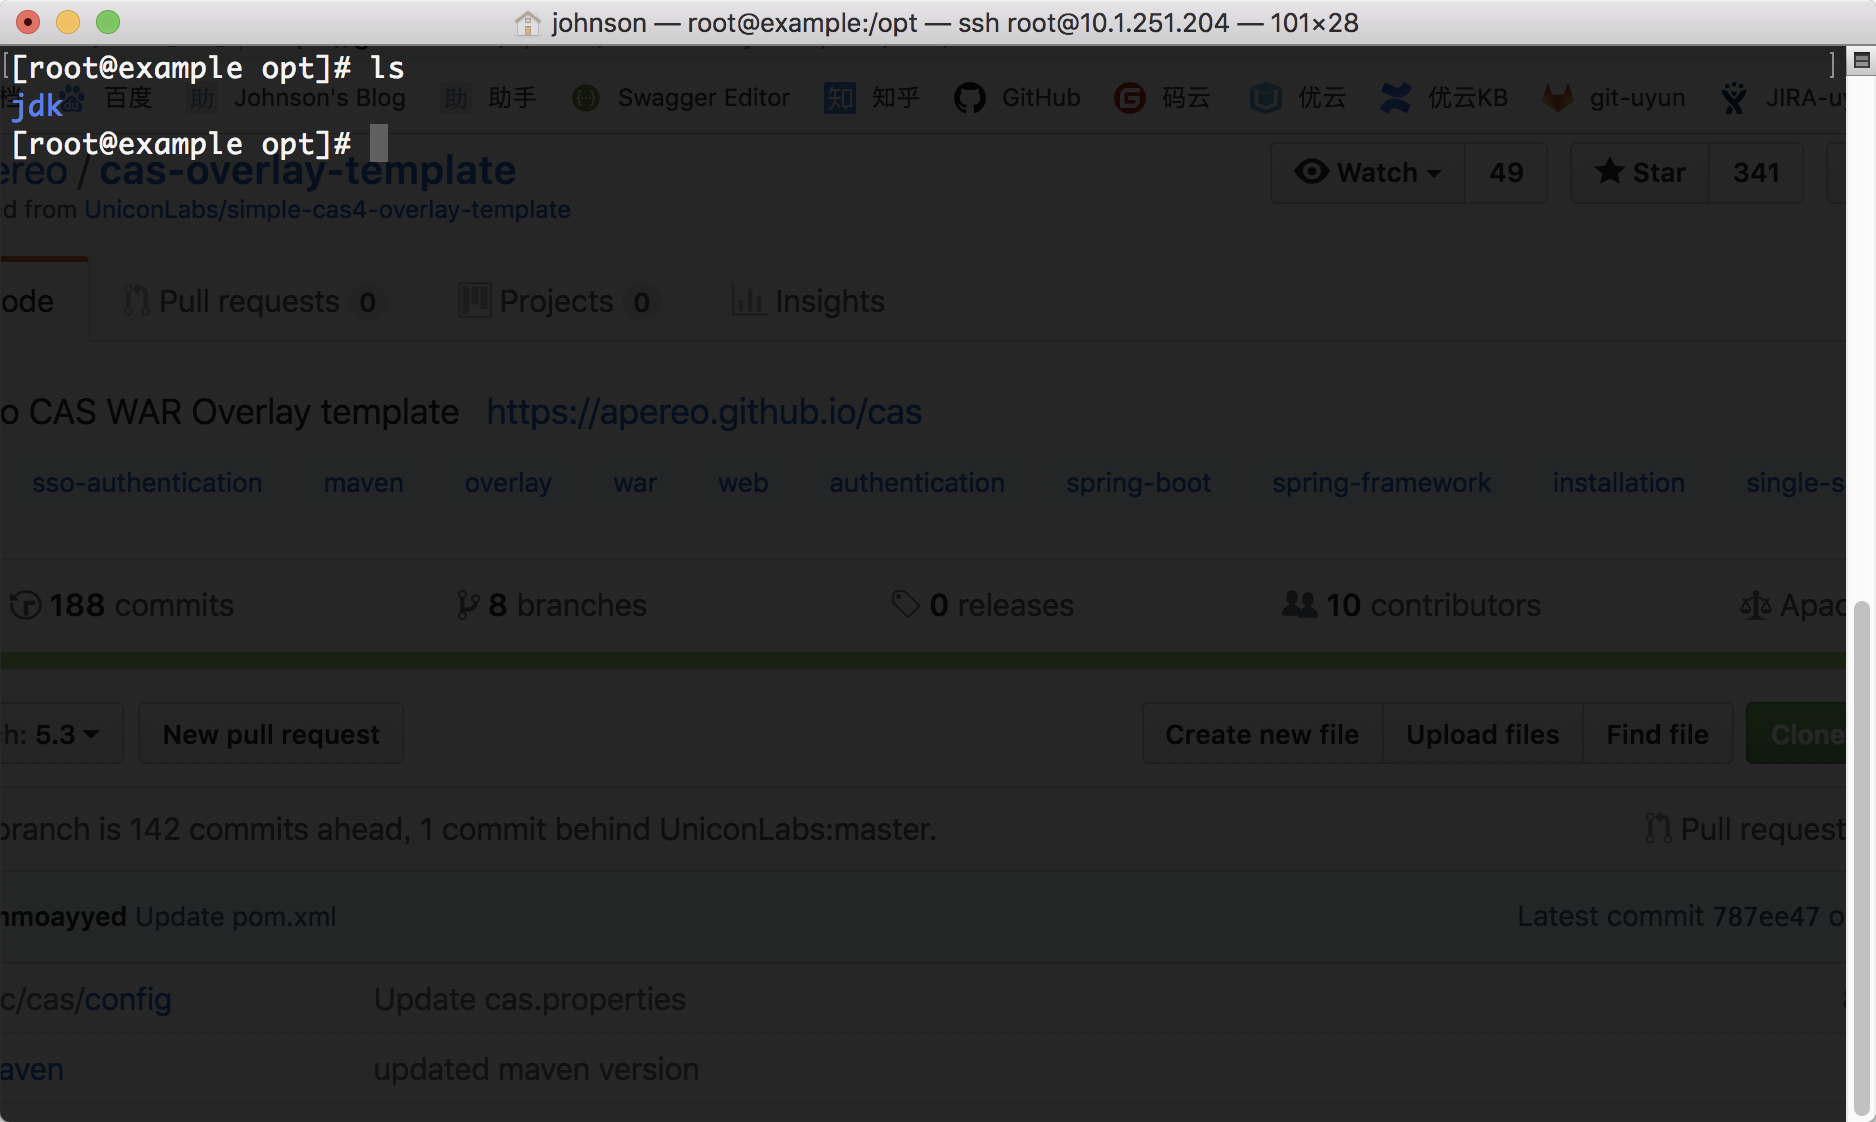1876x1122 pixels.
Task: Click the 码云 bookmark icon
Action: pyautogui.click(x=1130, y=98)
